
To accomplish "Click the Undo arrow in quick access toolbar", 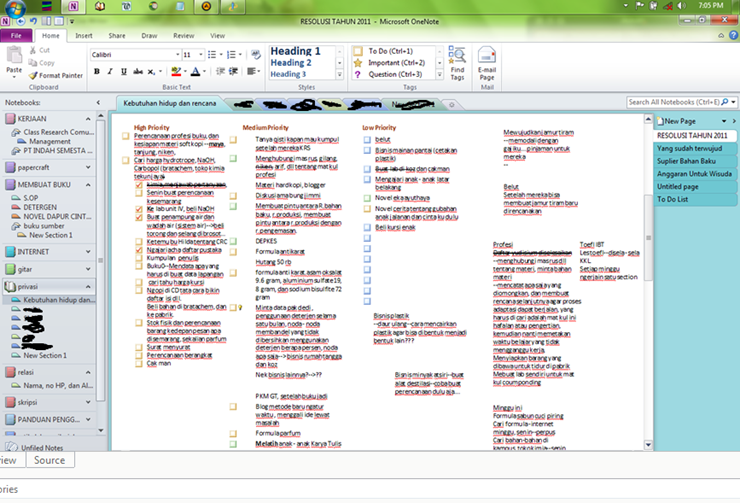I will click(33, 21).
